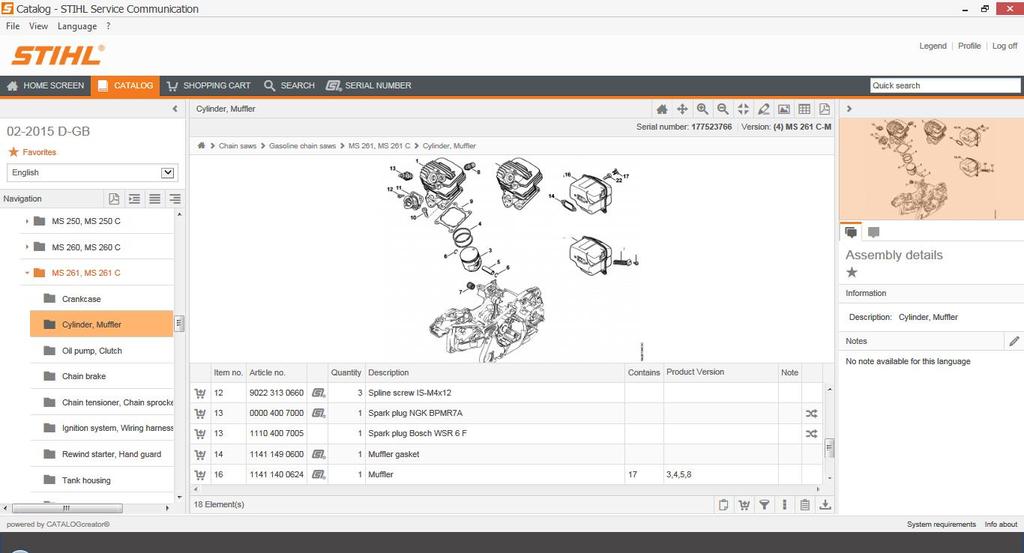The width and height of the screenshot is (1024, 553).
Task: Select the pencil annotate tool
Action: point(763,109)
